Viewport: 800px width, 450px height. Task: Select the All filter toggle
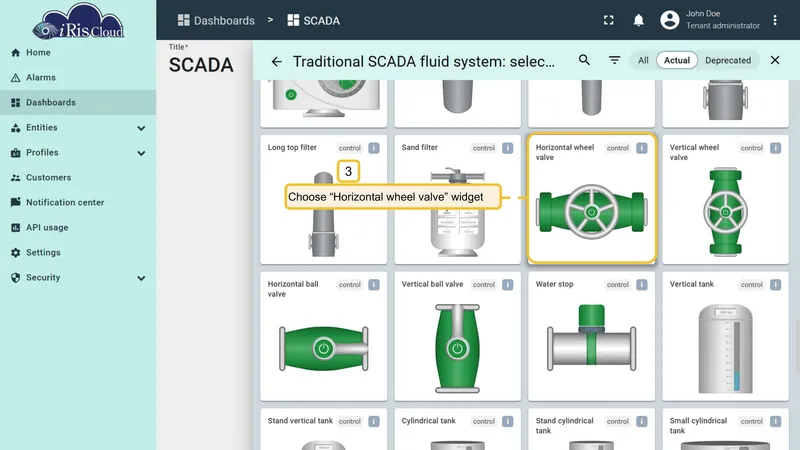643,60
